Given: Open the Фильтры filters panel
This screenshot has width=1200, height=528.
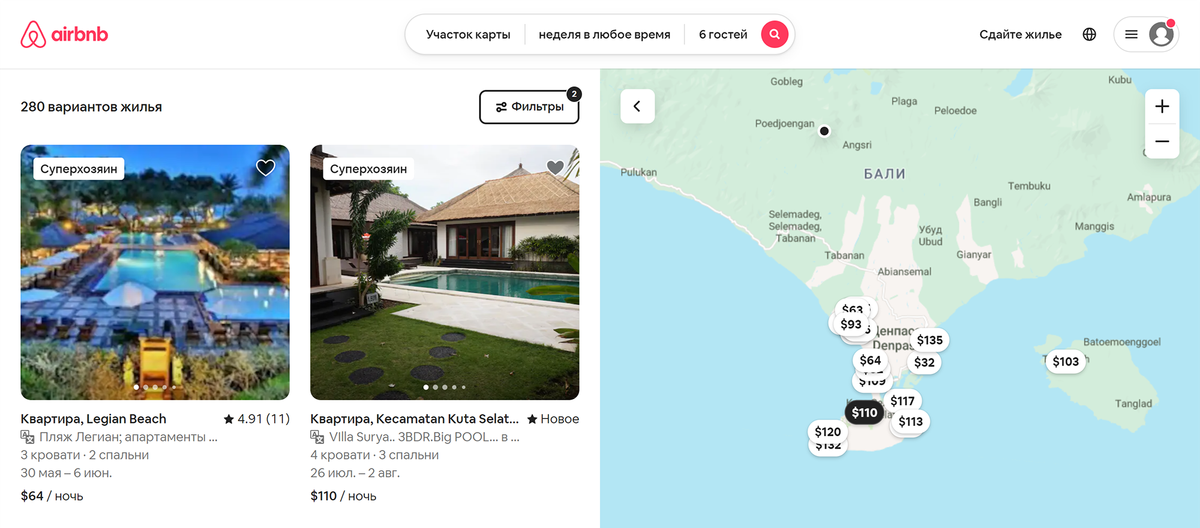Looking at the screenshot, I should click(x=529, y=107).
